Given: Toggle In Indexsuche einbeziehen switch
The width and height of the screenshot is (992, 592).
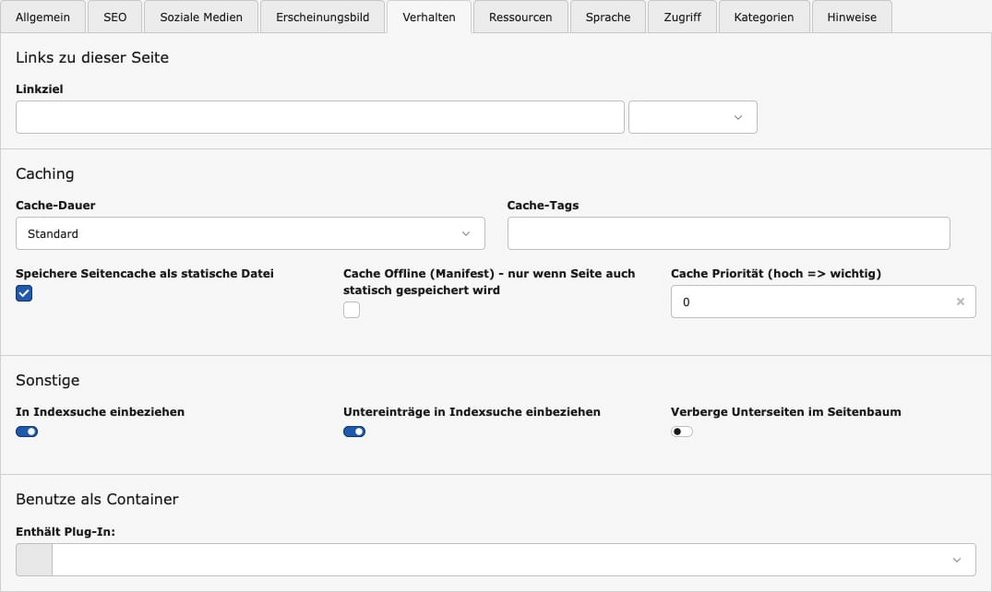Looking at the screenshot, I should (x=27, y=432).
